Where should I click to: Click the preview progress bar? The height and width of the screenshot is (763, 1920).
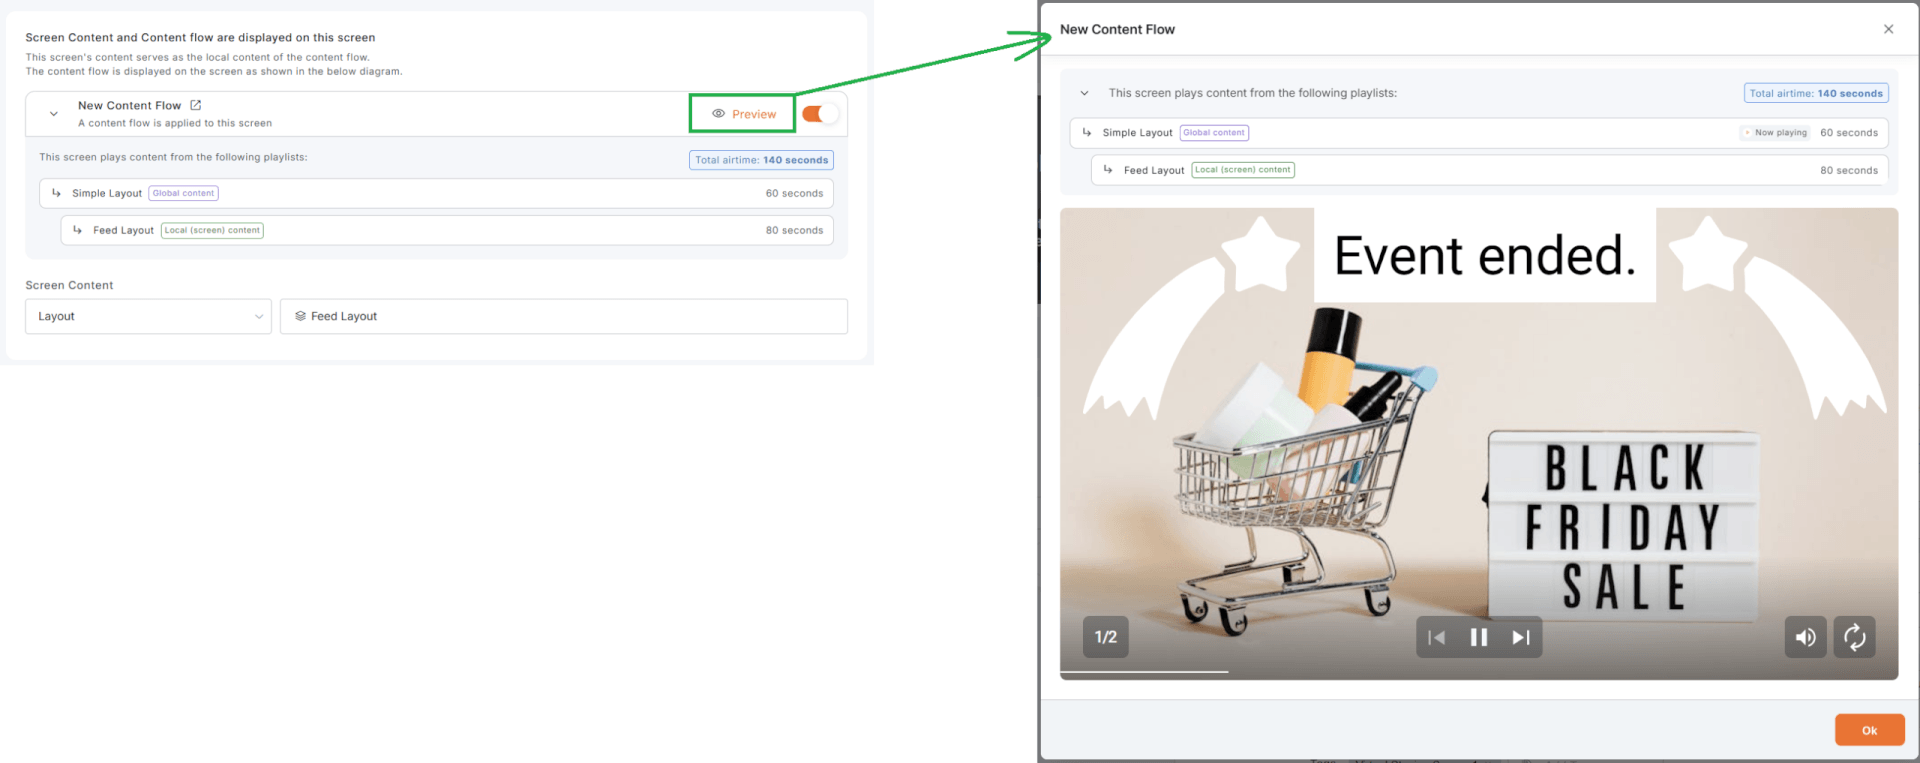point(1479,672)
